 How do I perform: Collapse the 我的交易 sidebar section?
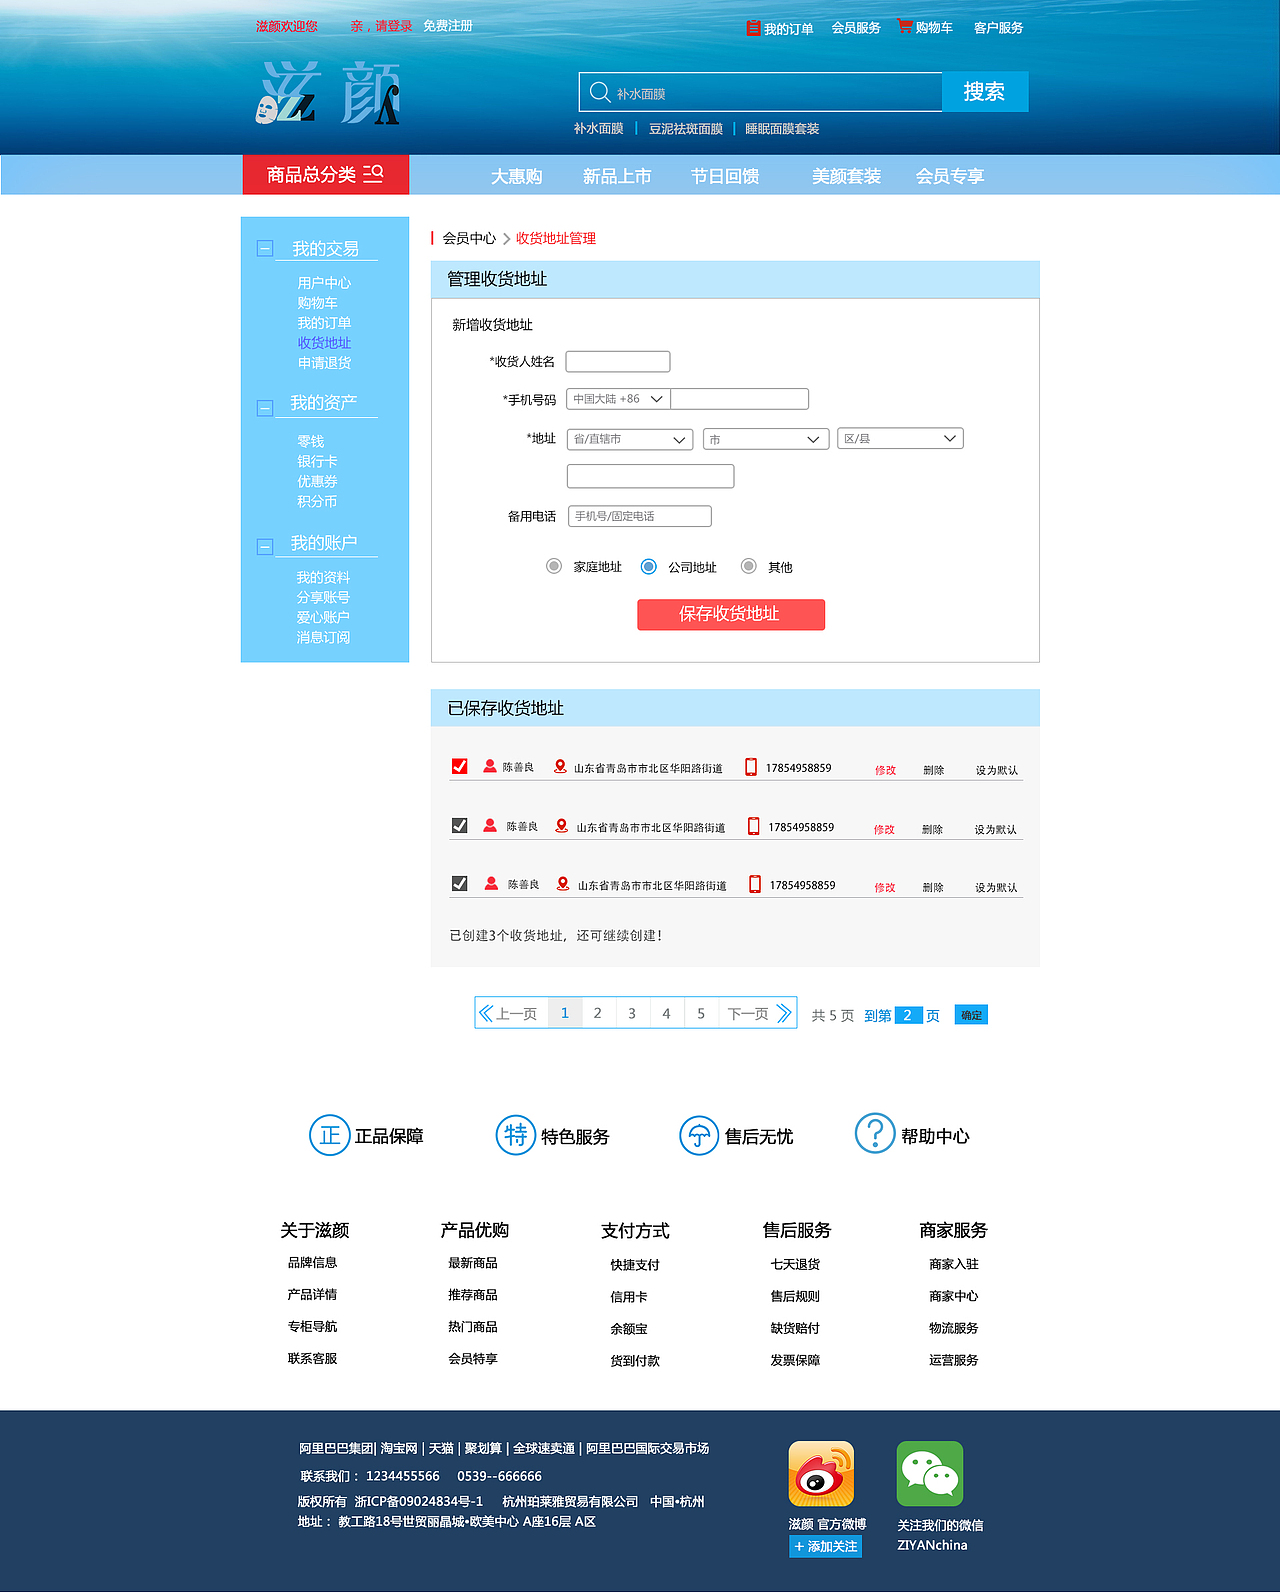pyautogui.click(x=265, y=248)
